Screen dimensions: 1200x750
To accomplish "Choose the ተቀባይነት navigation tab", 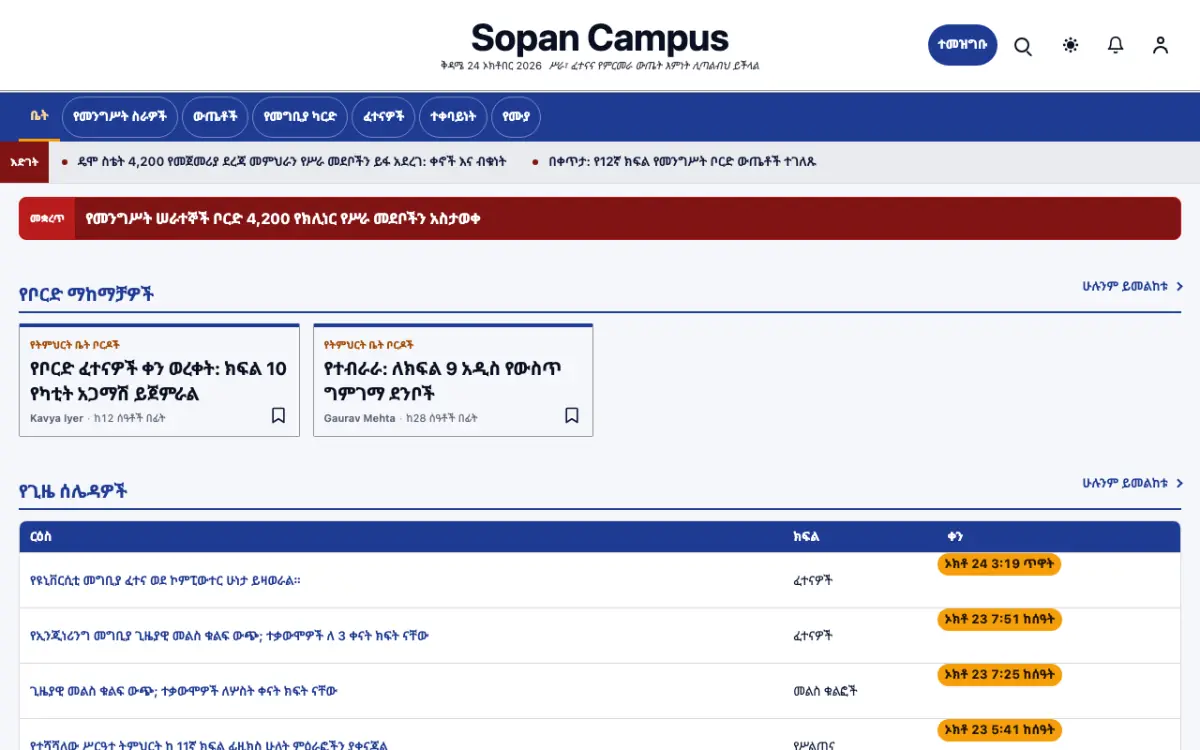I will click(453, 117).
